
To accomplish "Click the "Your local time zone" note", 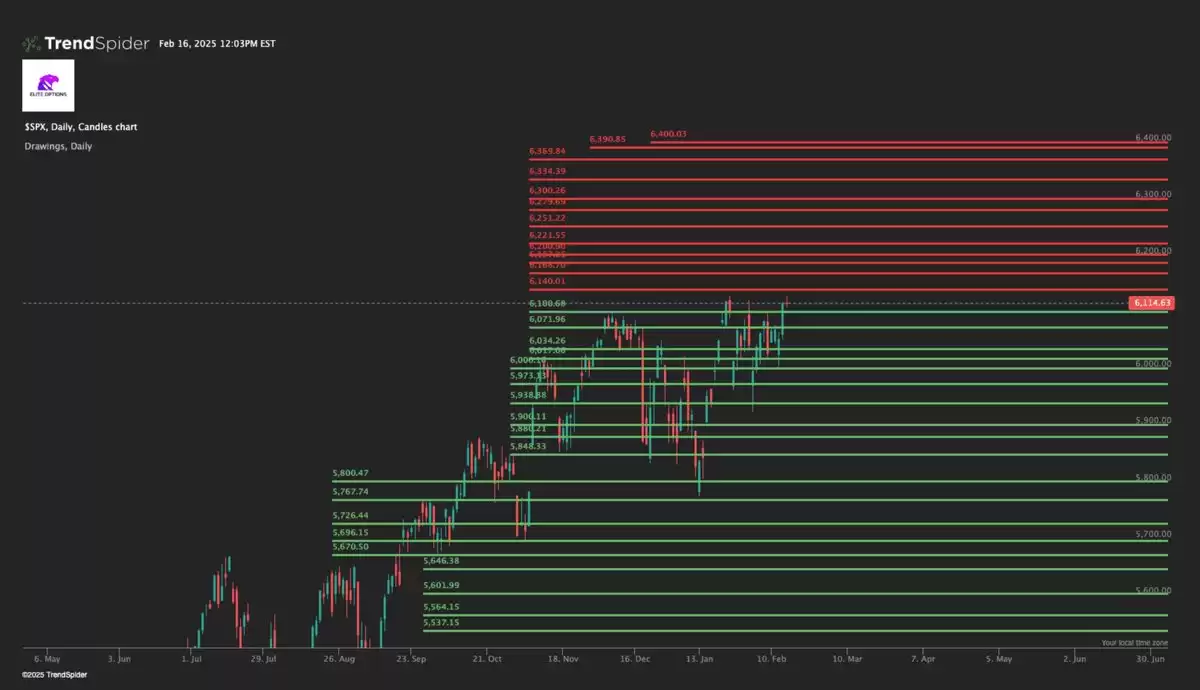I will point(1135,643).
